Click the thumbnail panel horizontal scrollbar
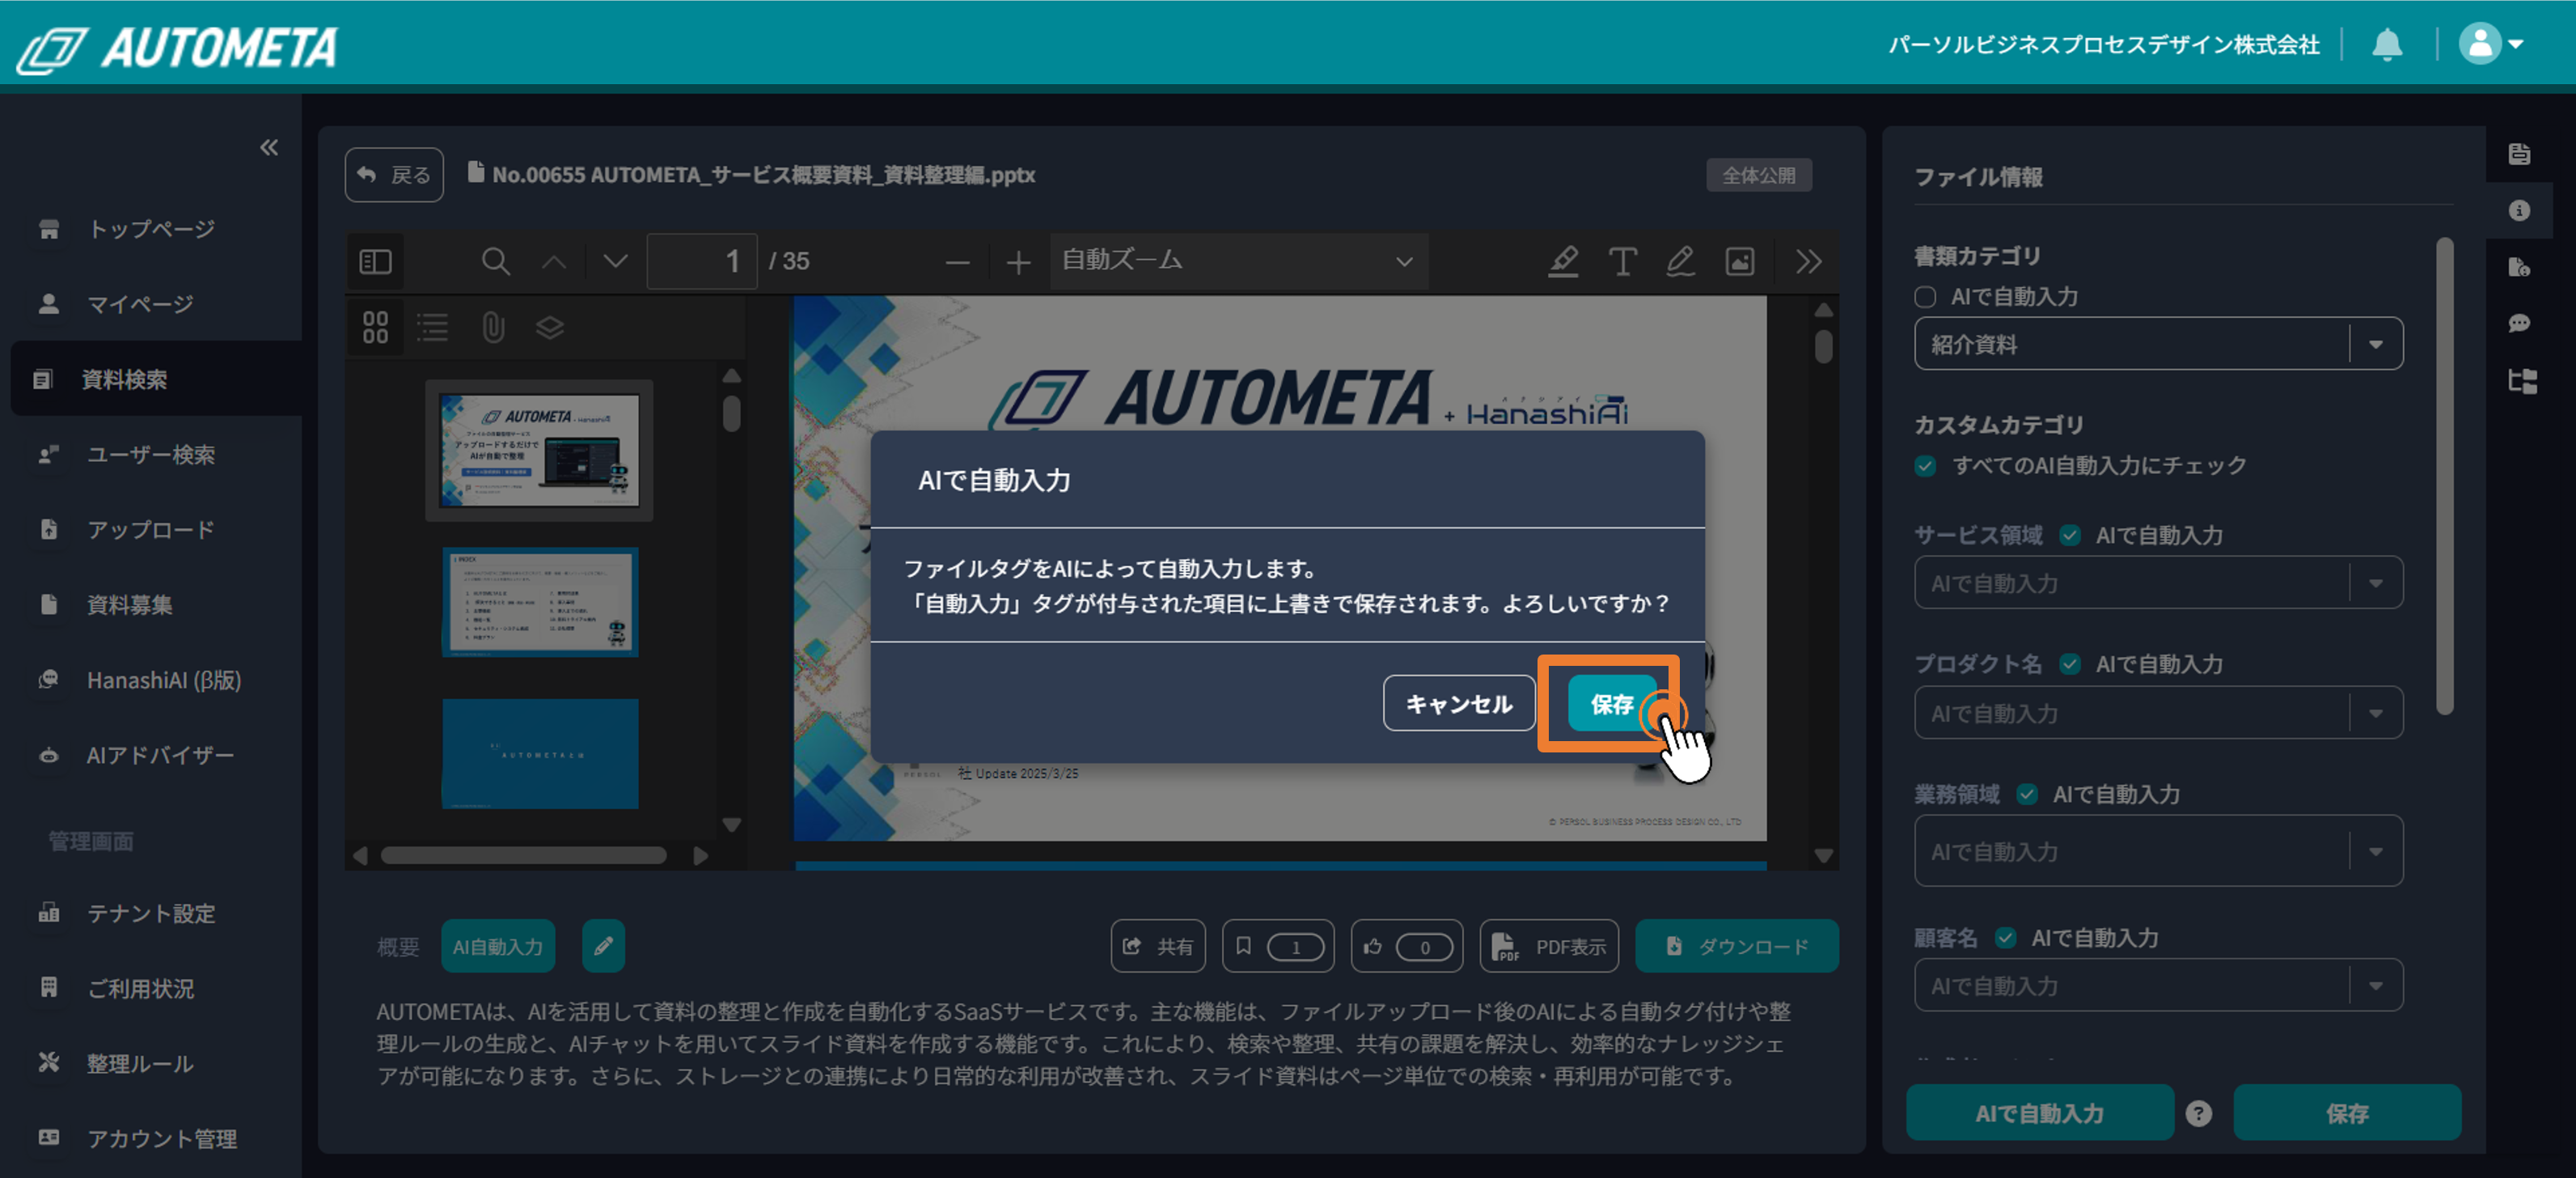This screenshot has height=1178, width=2576. coord(523,856)
